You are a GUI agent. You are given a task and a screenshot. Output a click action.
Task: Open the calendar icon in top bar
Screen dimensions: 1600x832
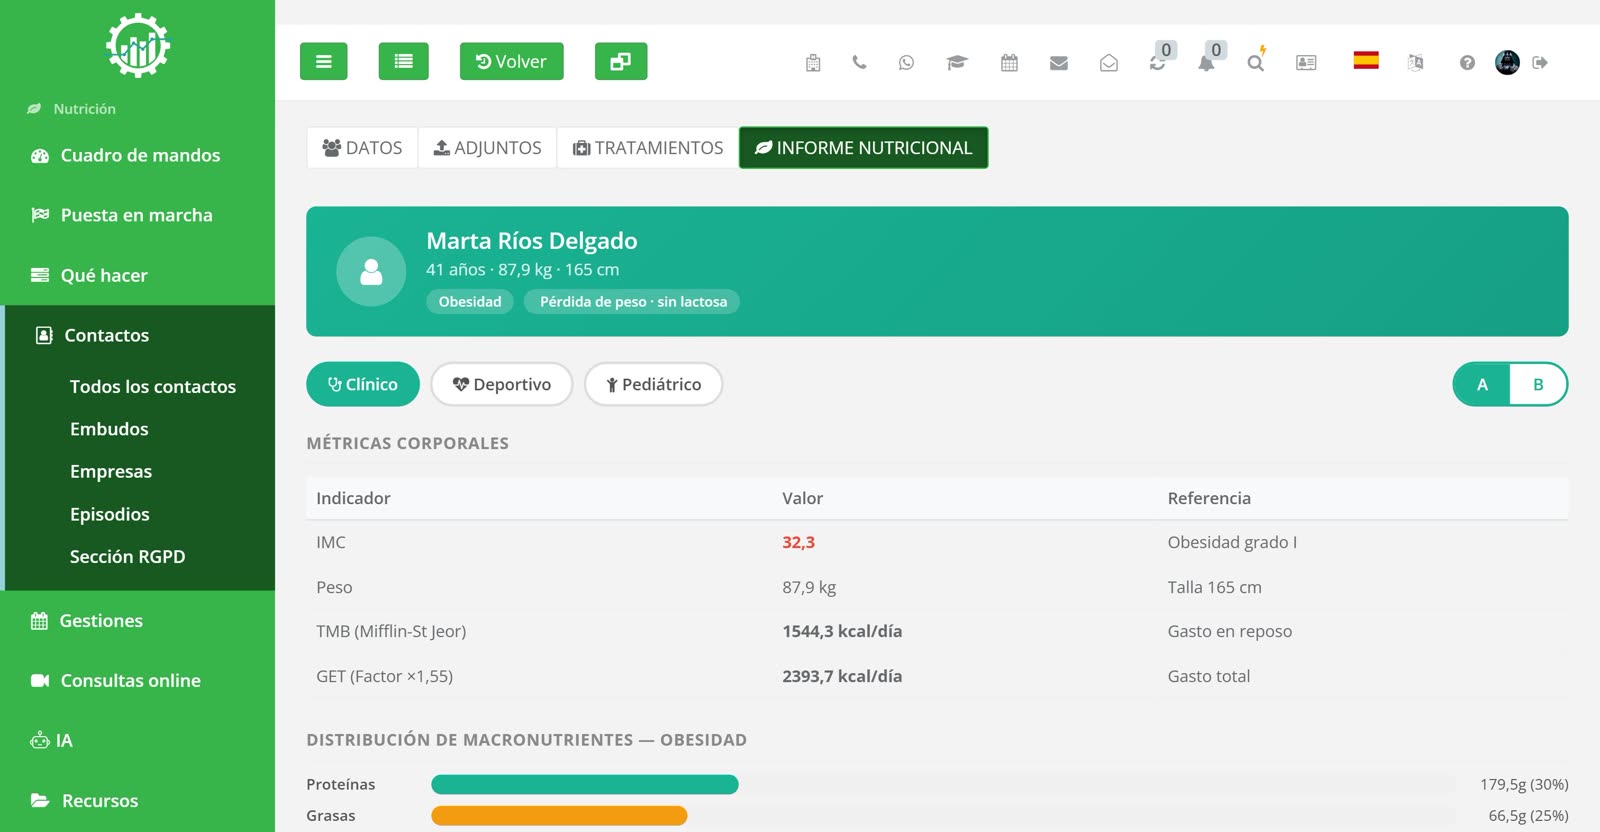pyautogui.click(x=1009, y=63)
